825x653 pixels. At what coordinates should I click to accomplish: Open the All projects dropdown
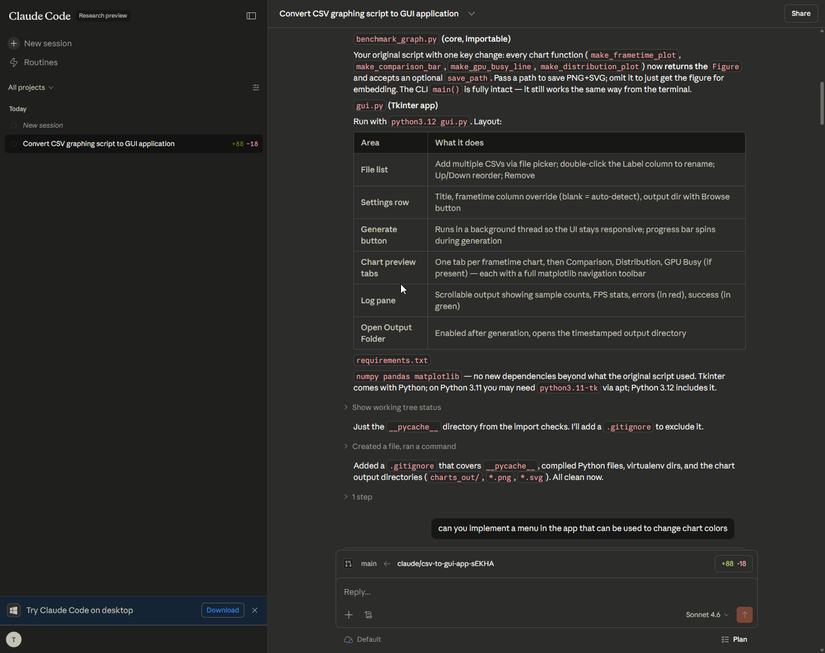coord(31,88)
